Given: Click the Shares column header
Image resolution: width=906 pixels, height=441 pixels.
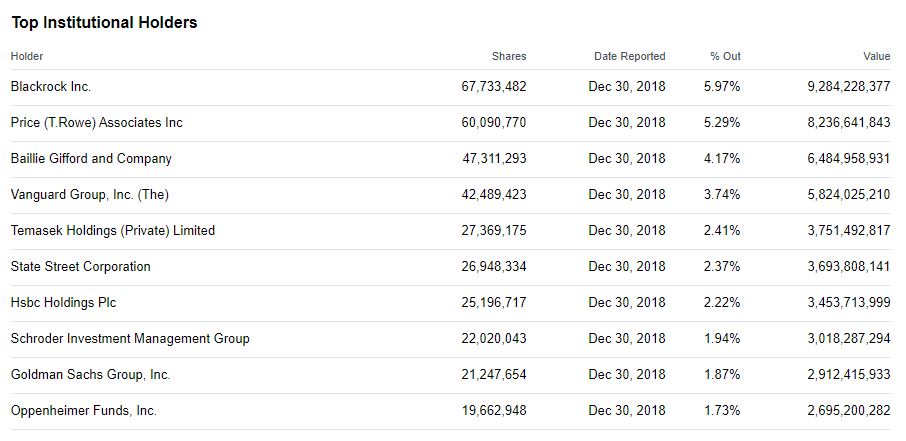Looking at the screenshot, I should [x=509, y=57].
